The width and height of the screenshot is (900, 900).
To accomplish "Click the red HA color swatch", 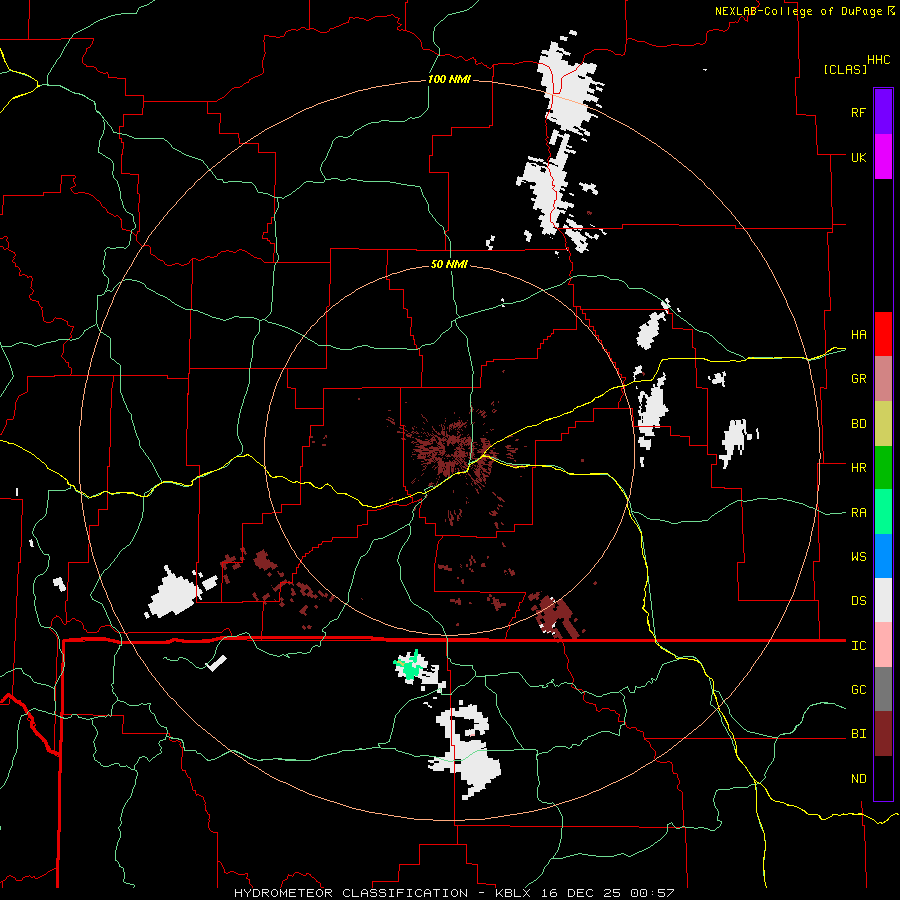I will coord(883,334).
